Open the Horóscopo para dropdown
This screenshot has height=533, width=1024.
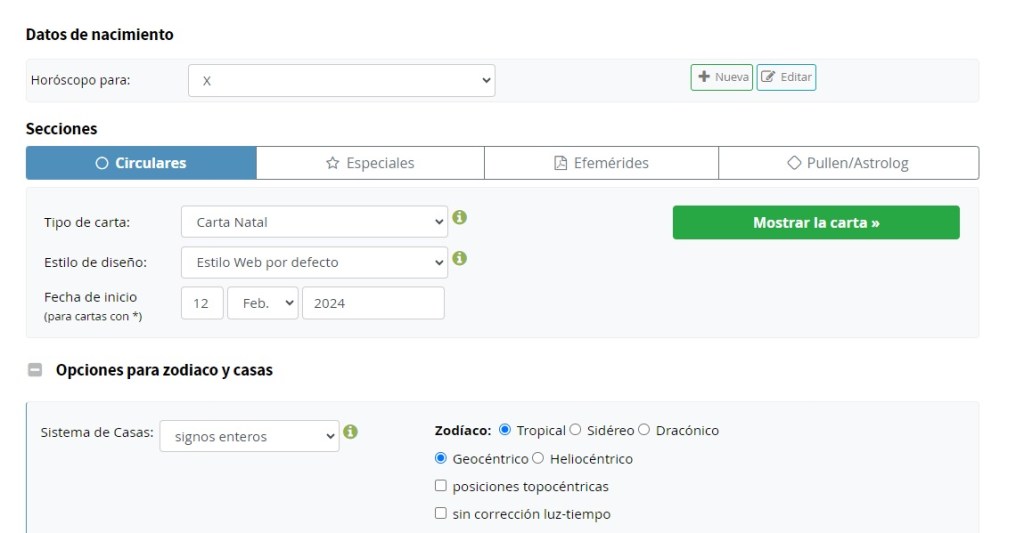341,81
